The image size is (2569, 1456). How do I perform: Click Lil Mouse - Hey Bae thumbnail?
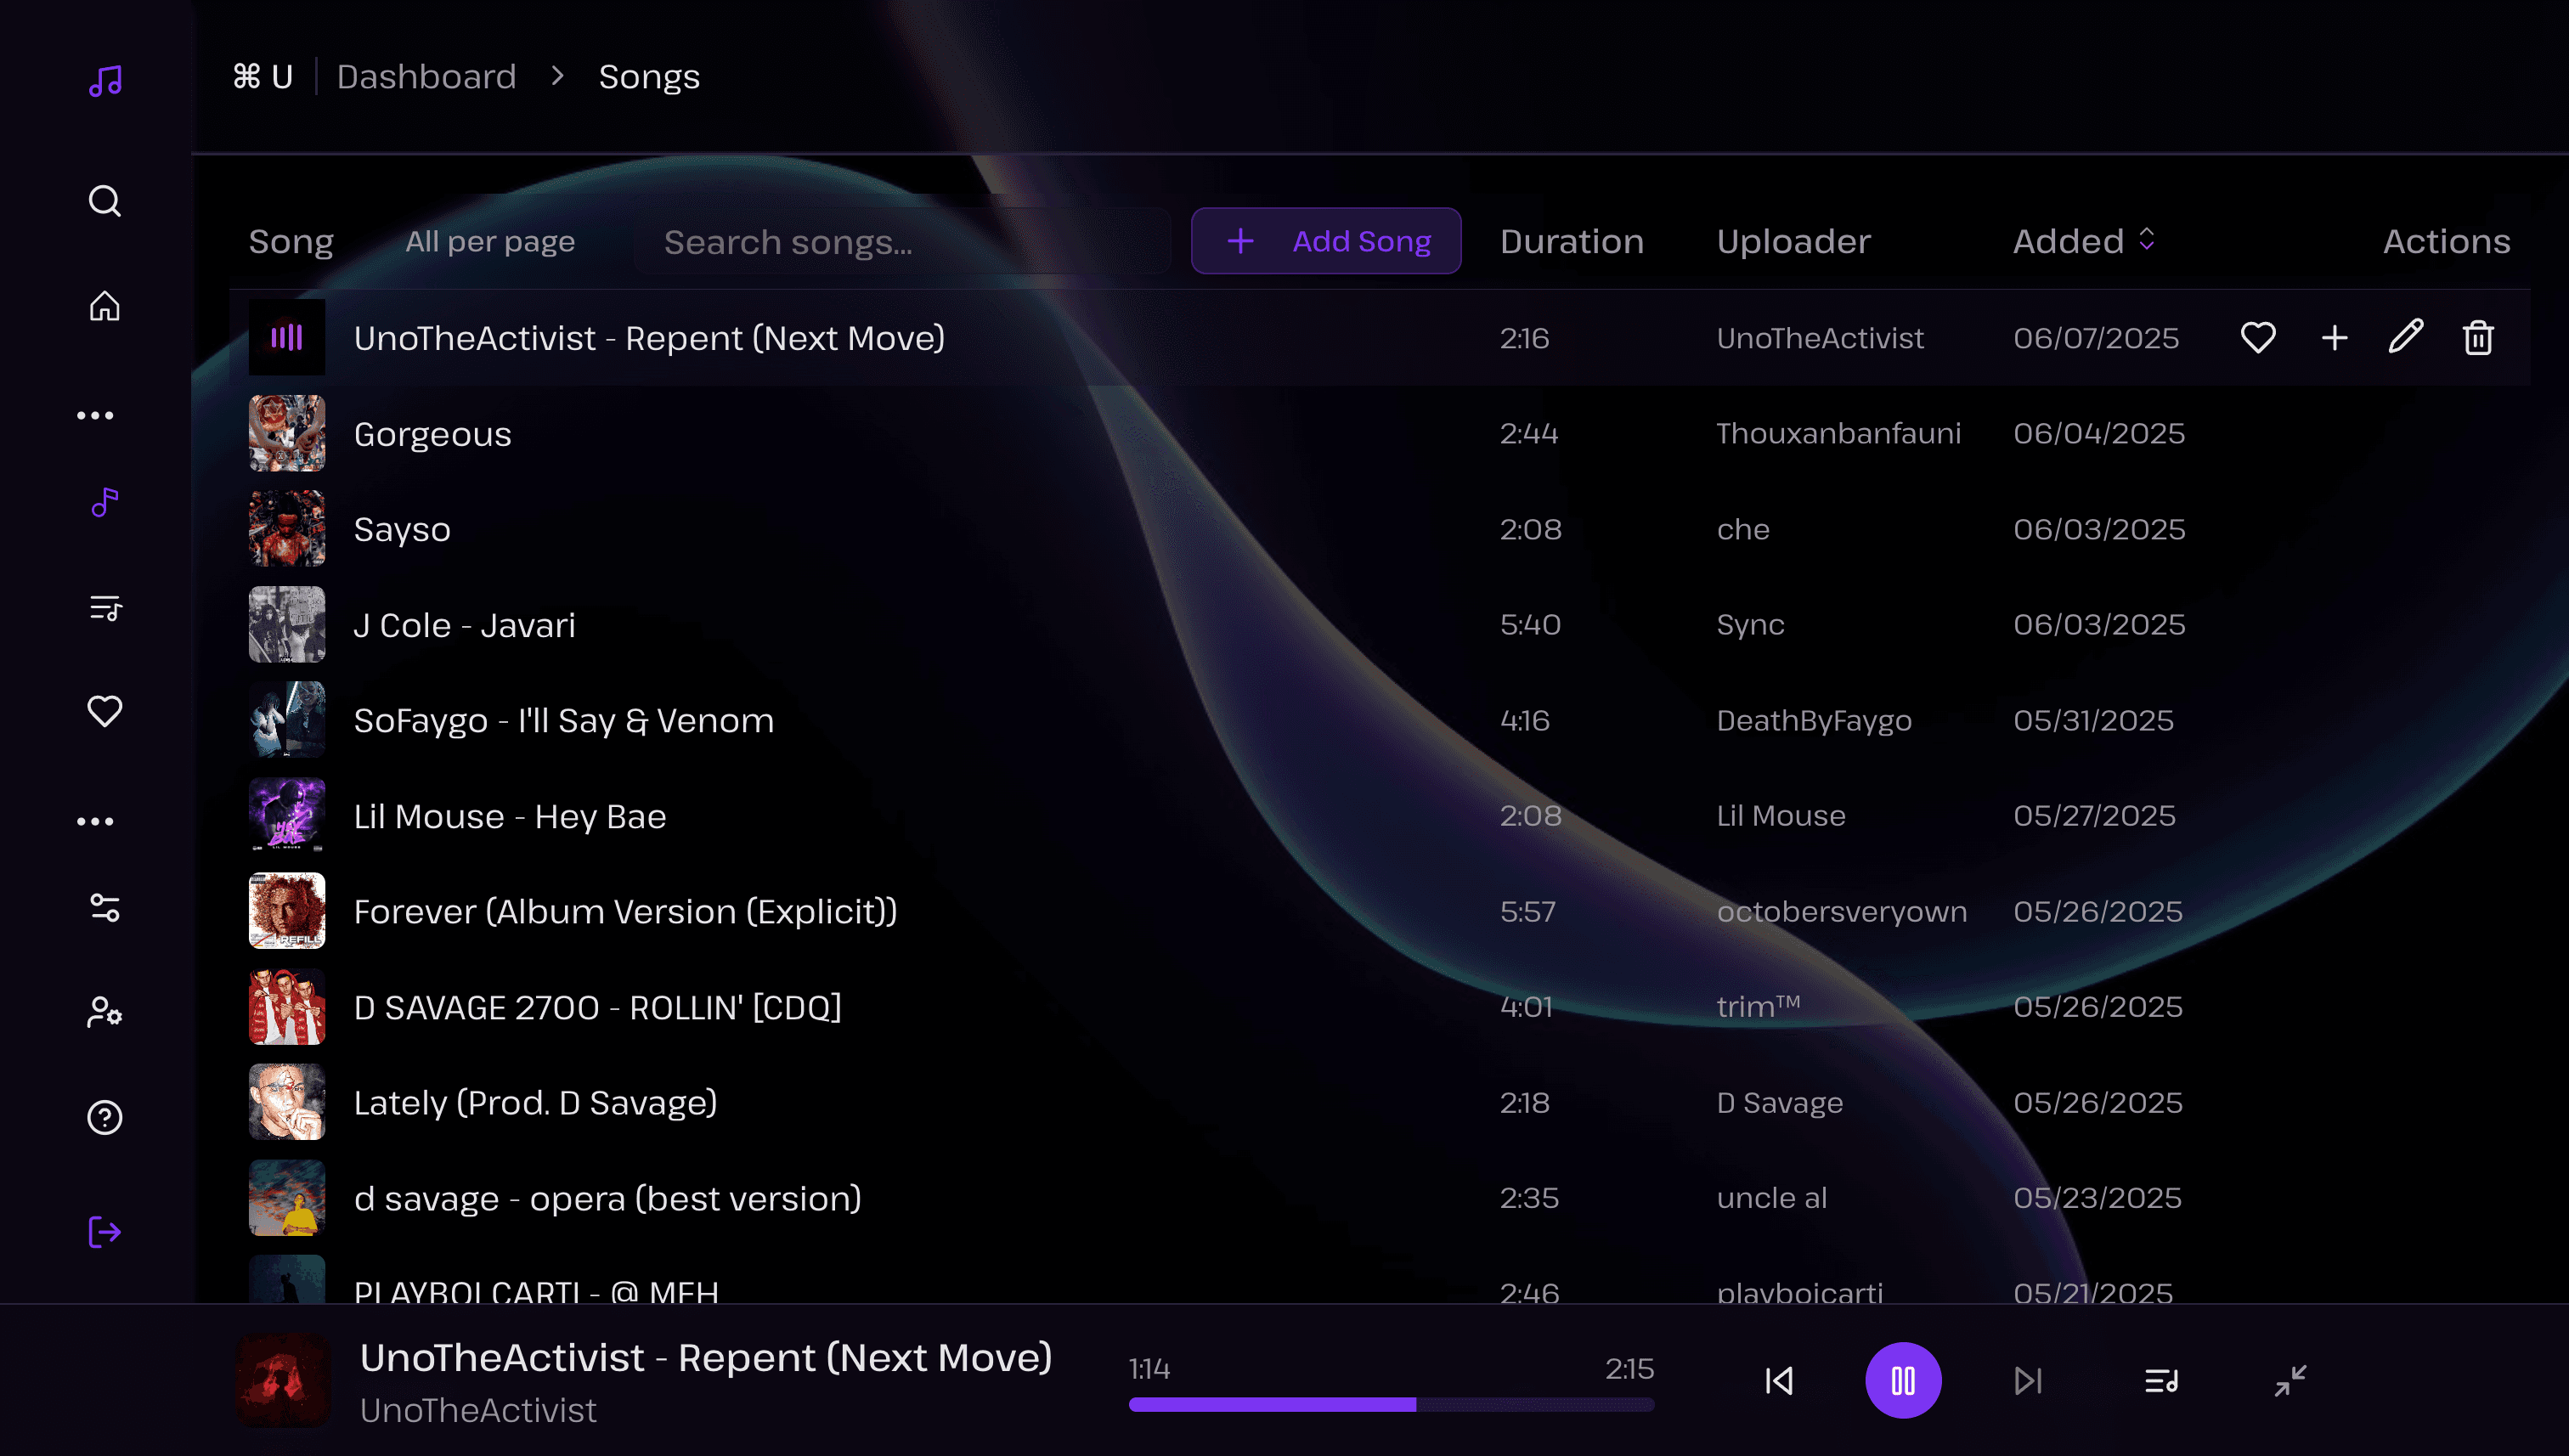tap(287, 815)
